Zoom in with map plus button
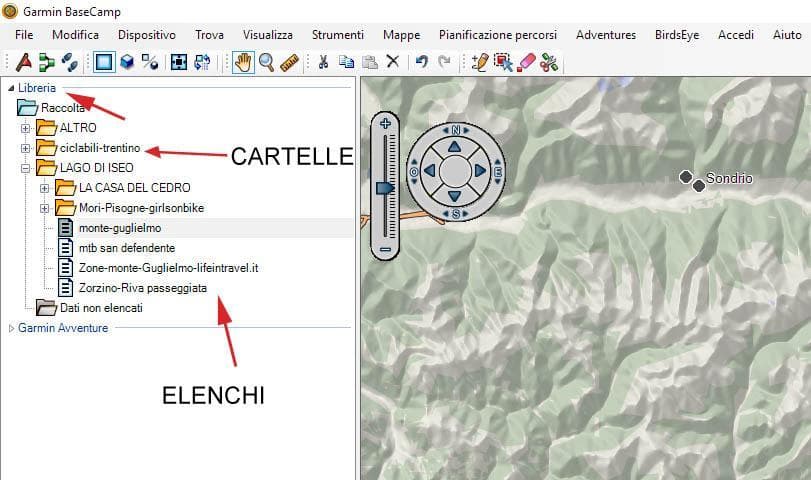Screen dimensions: 811x480 tap(385, 123)
